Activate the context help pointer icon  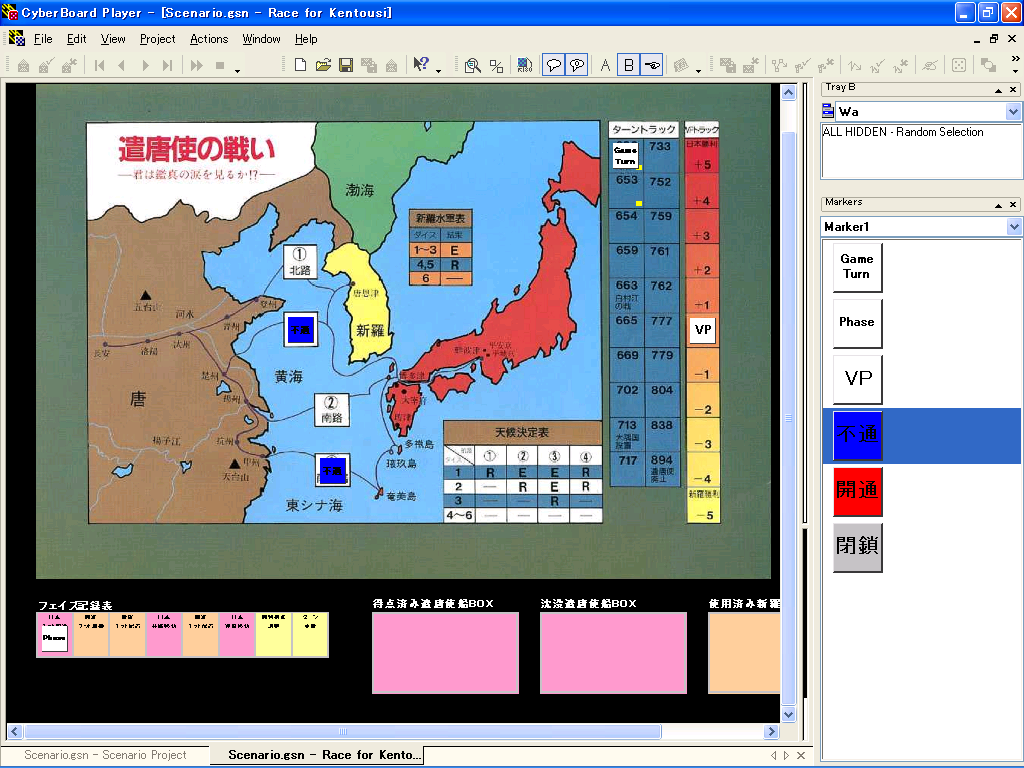[421, 64]
